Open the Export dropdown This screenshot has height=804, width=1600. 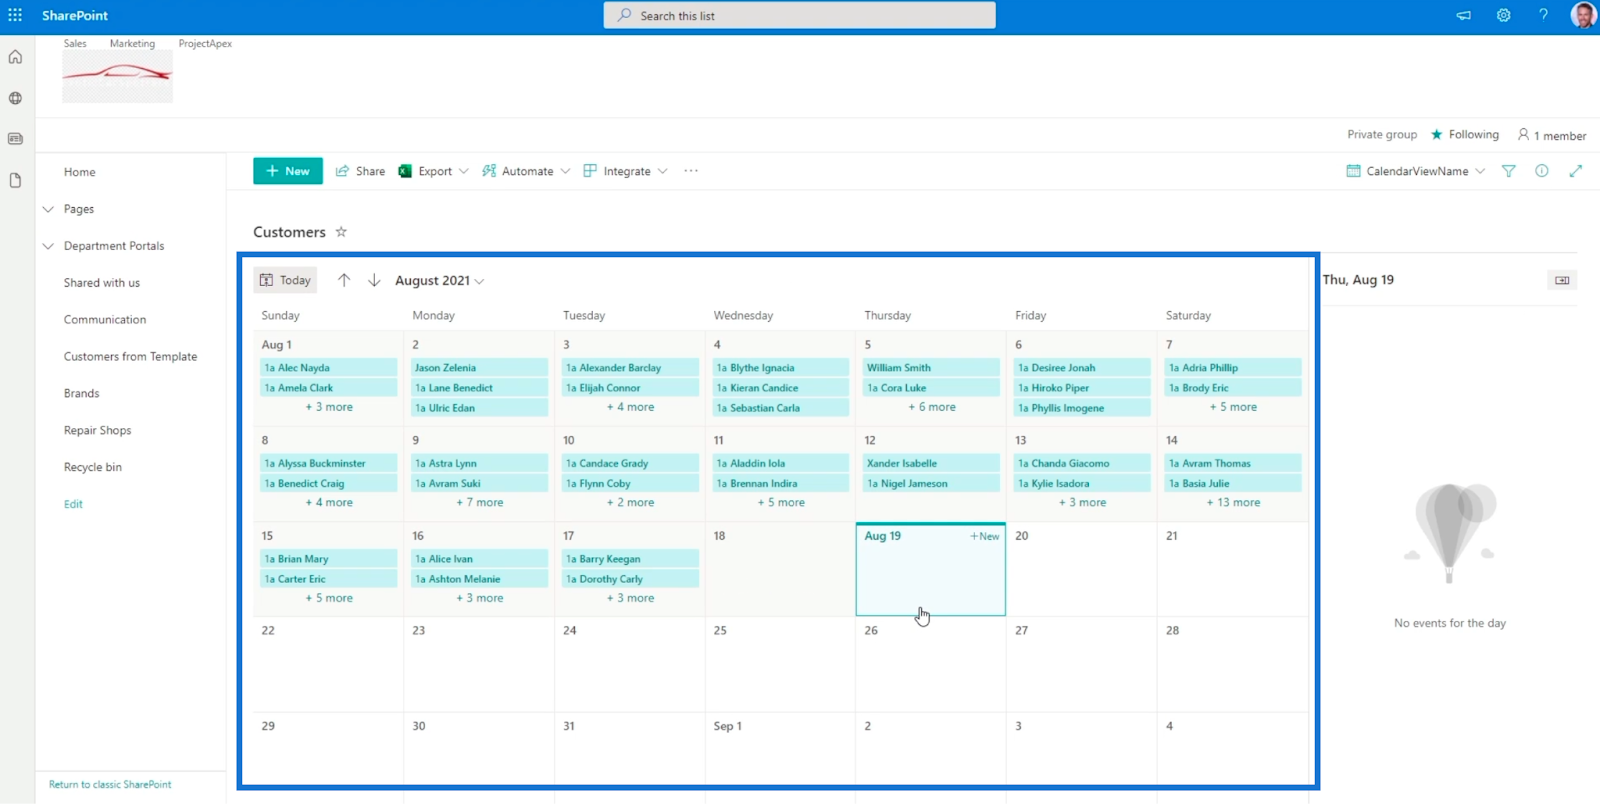(x=433, y=171)
